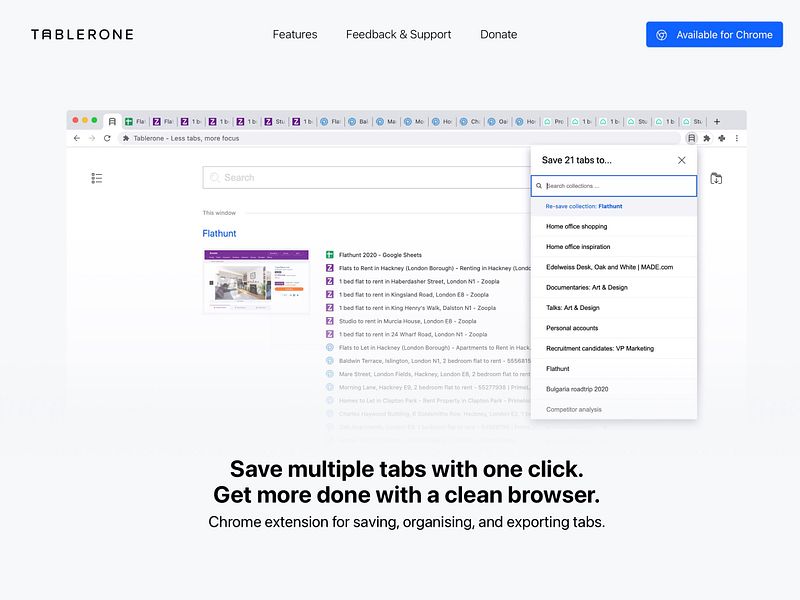Viewport: 800px width, 600px height.
Task: Select Documentaries: Art & Design
Action: 614,287
